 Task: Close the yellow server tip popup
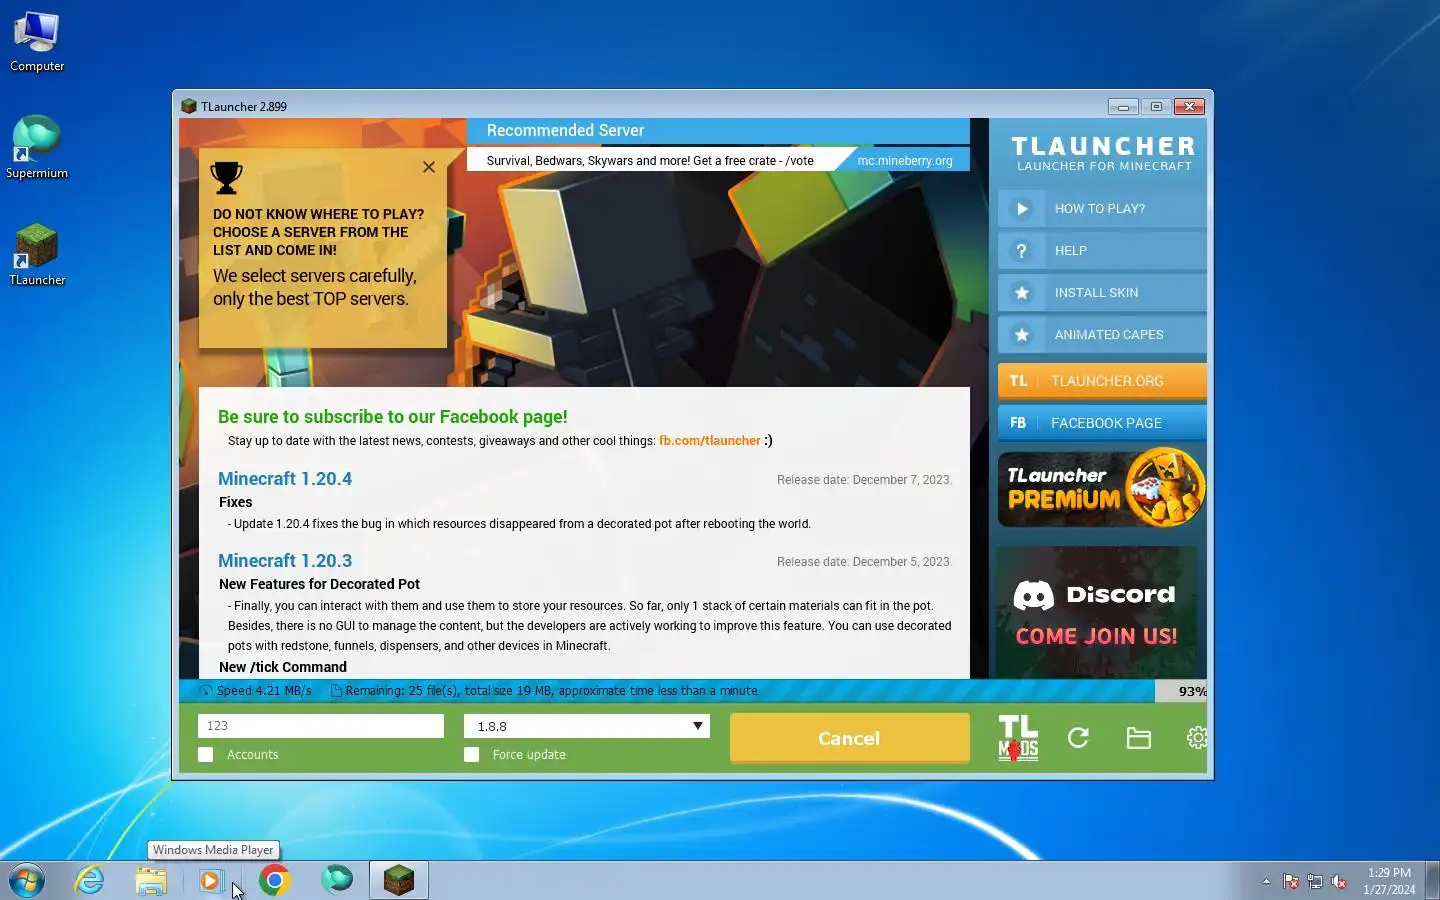pyautogui.click(x=429, y=167)
